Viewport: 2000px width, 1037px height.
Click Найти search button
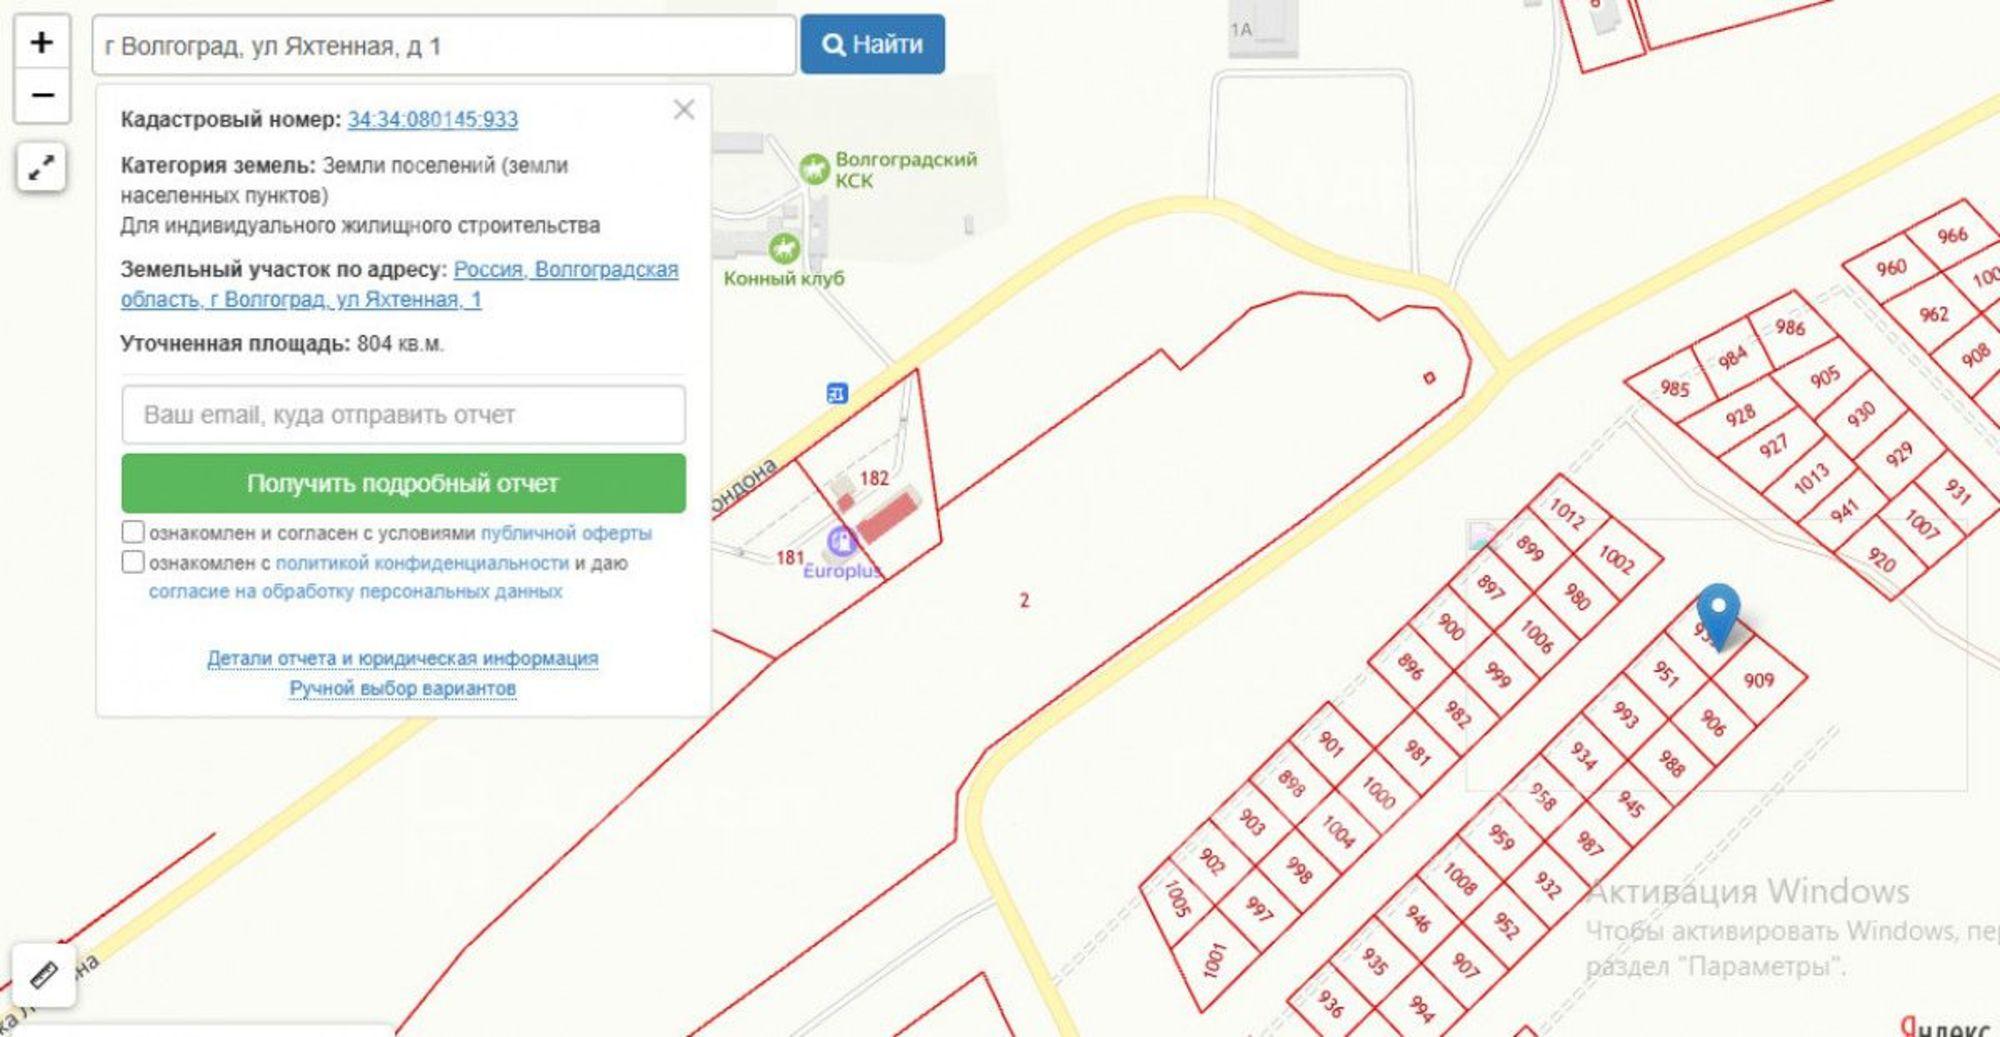pos(872,44)
